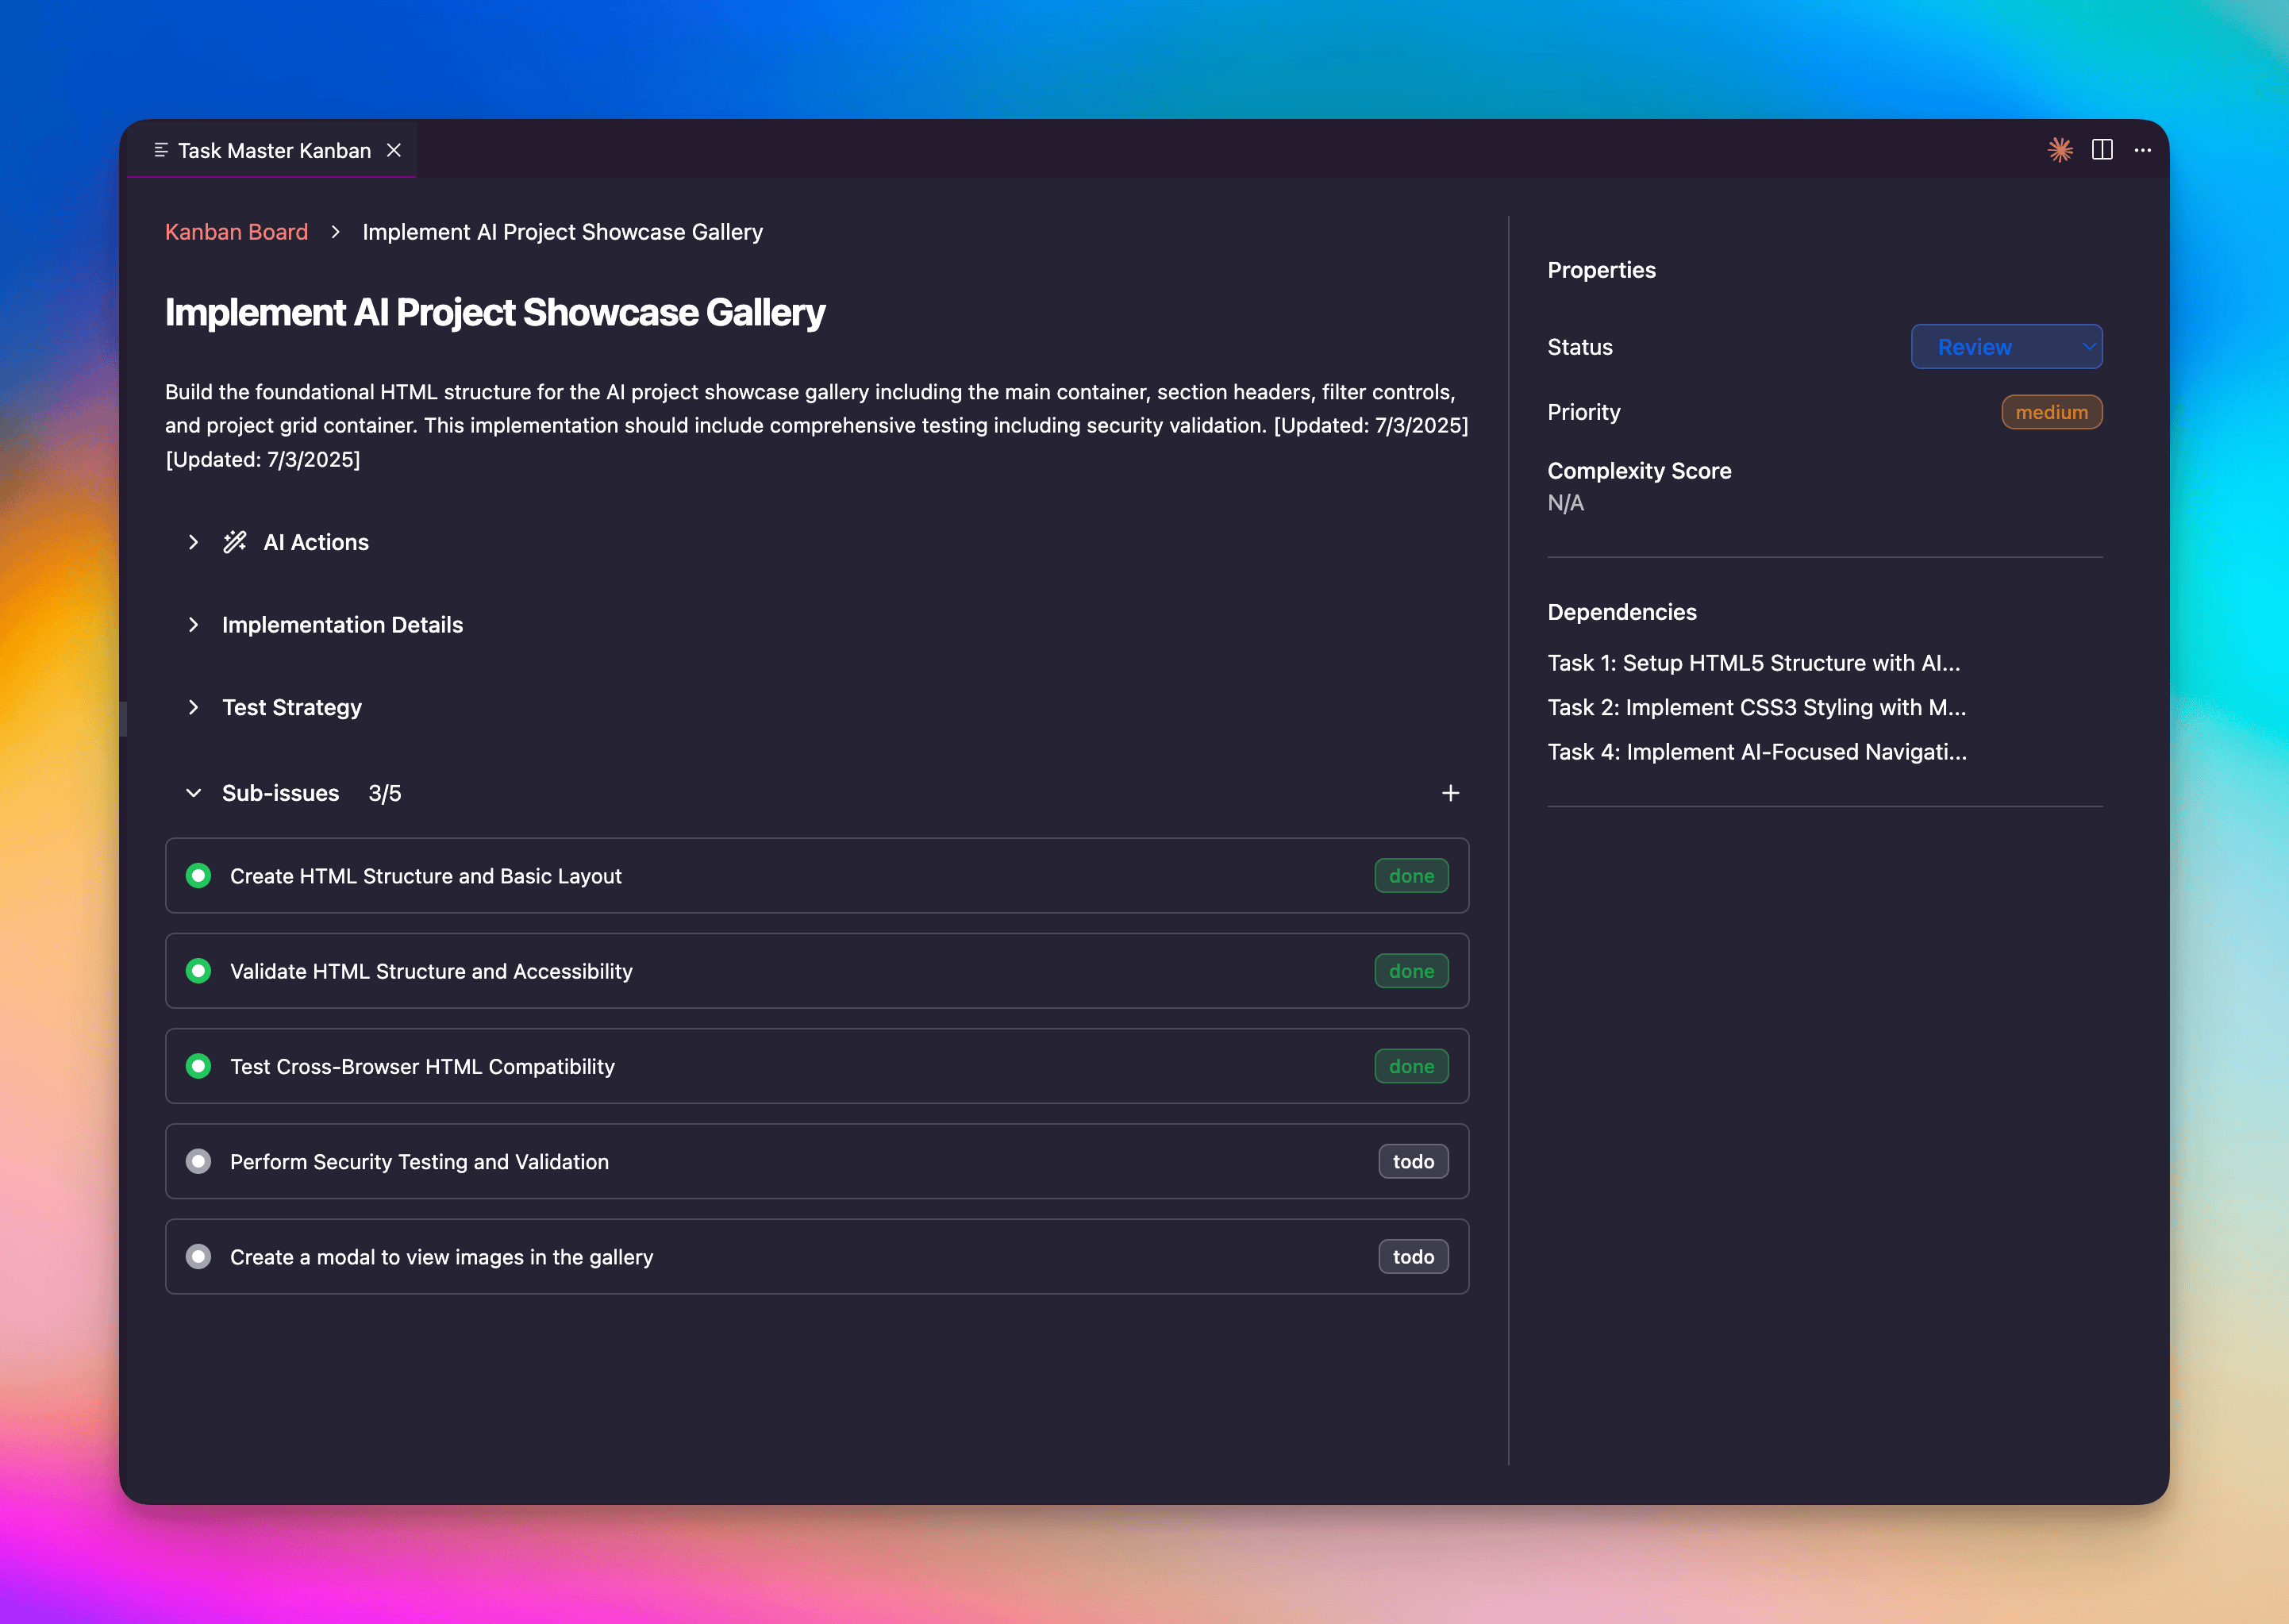Select the Task Master Kanban tab
The image size is (2289, 1624).
tap(274, 150)
